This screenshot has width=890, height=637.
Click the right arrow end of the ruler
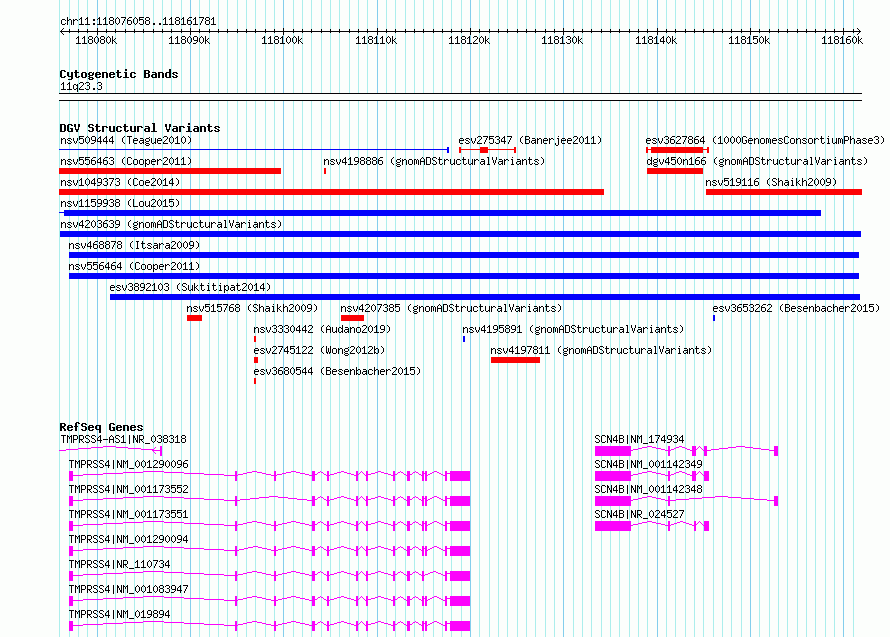tap(858, 32)
